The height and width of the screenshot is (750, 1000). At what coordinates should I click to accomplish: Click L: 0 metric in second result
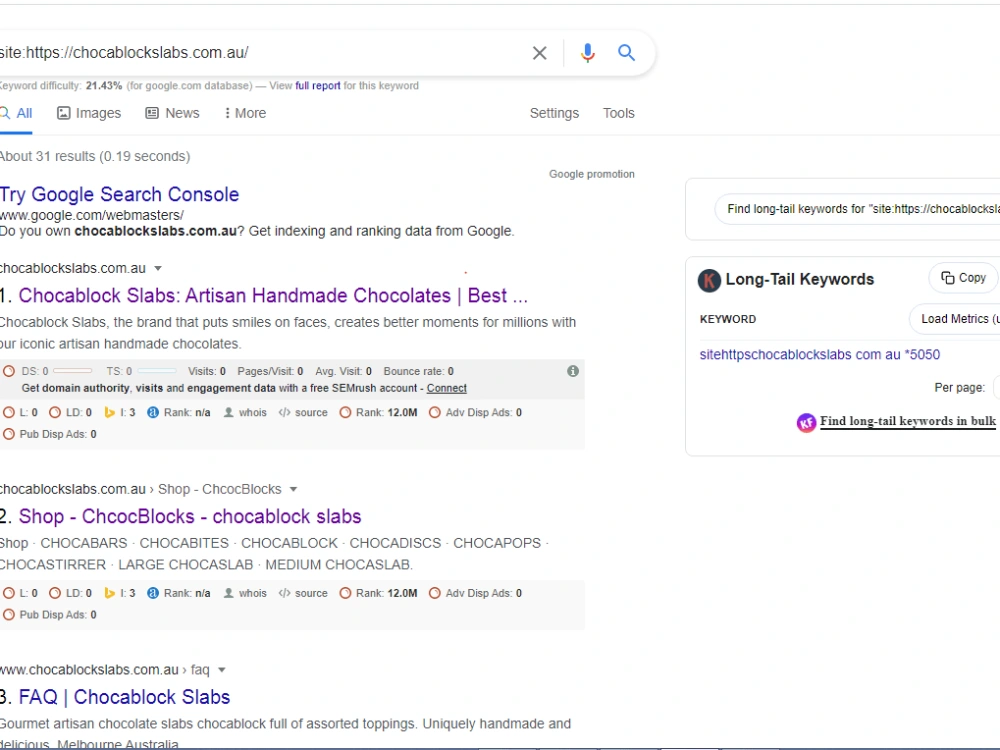pyautogui.click(x=20, y=593)
